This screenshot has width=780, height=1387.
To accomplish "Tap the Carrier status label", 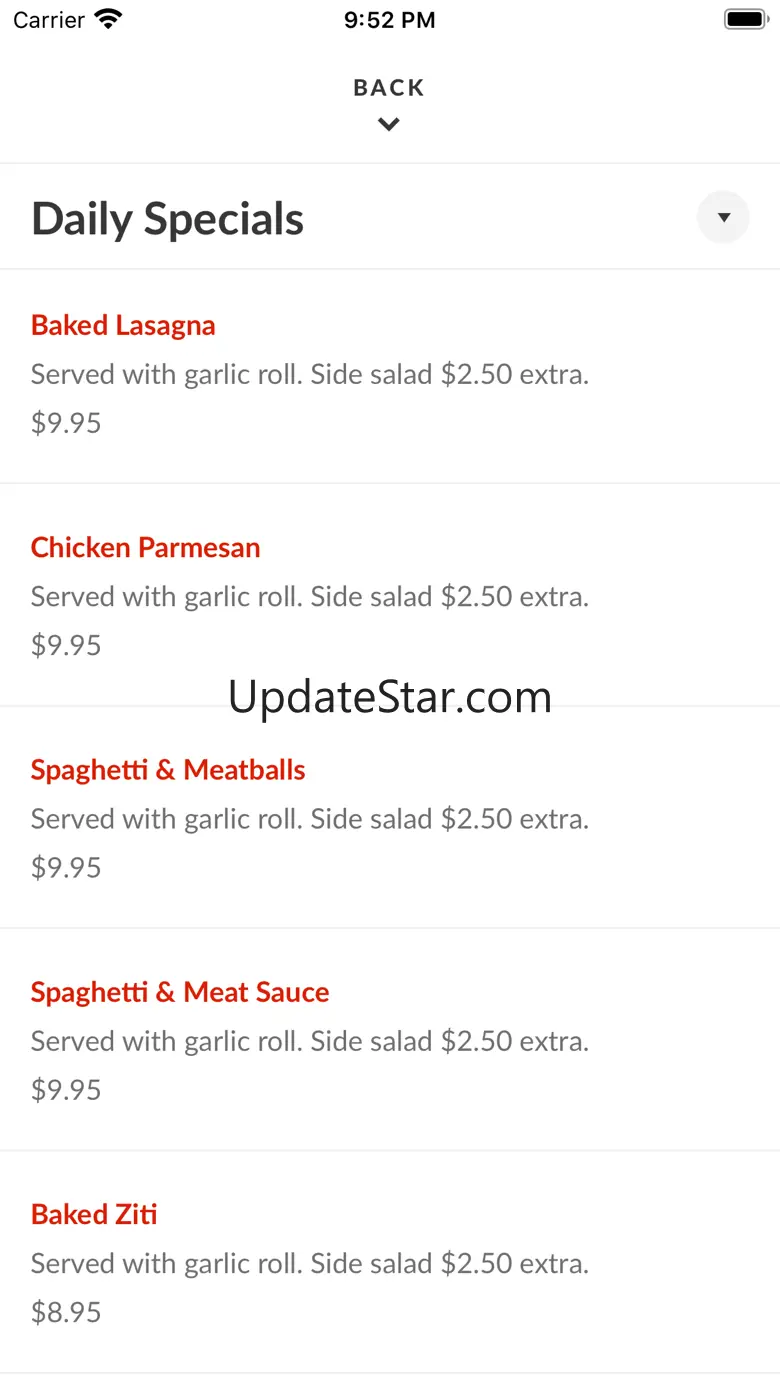I will 49,20.
